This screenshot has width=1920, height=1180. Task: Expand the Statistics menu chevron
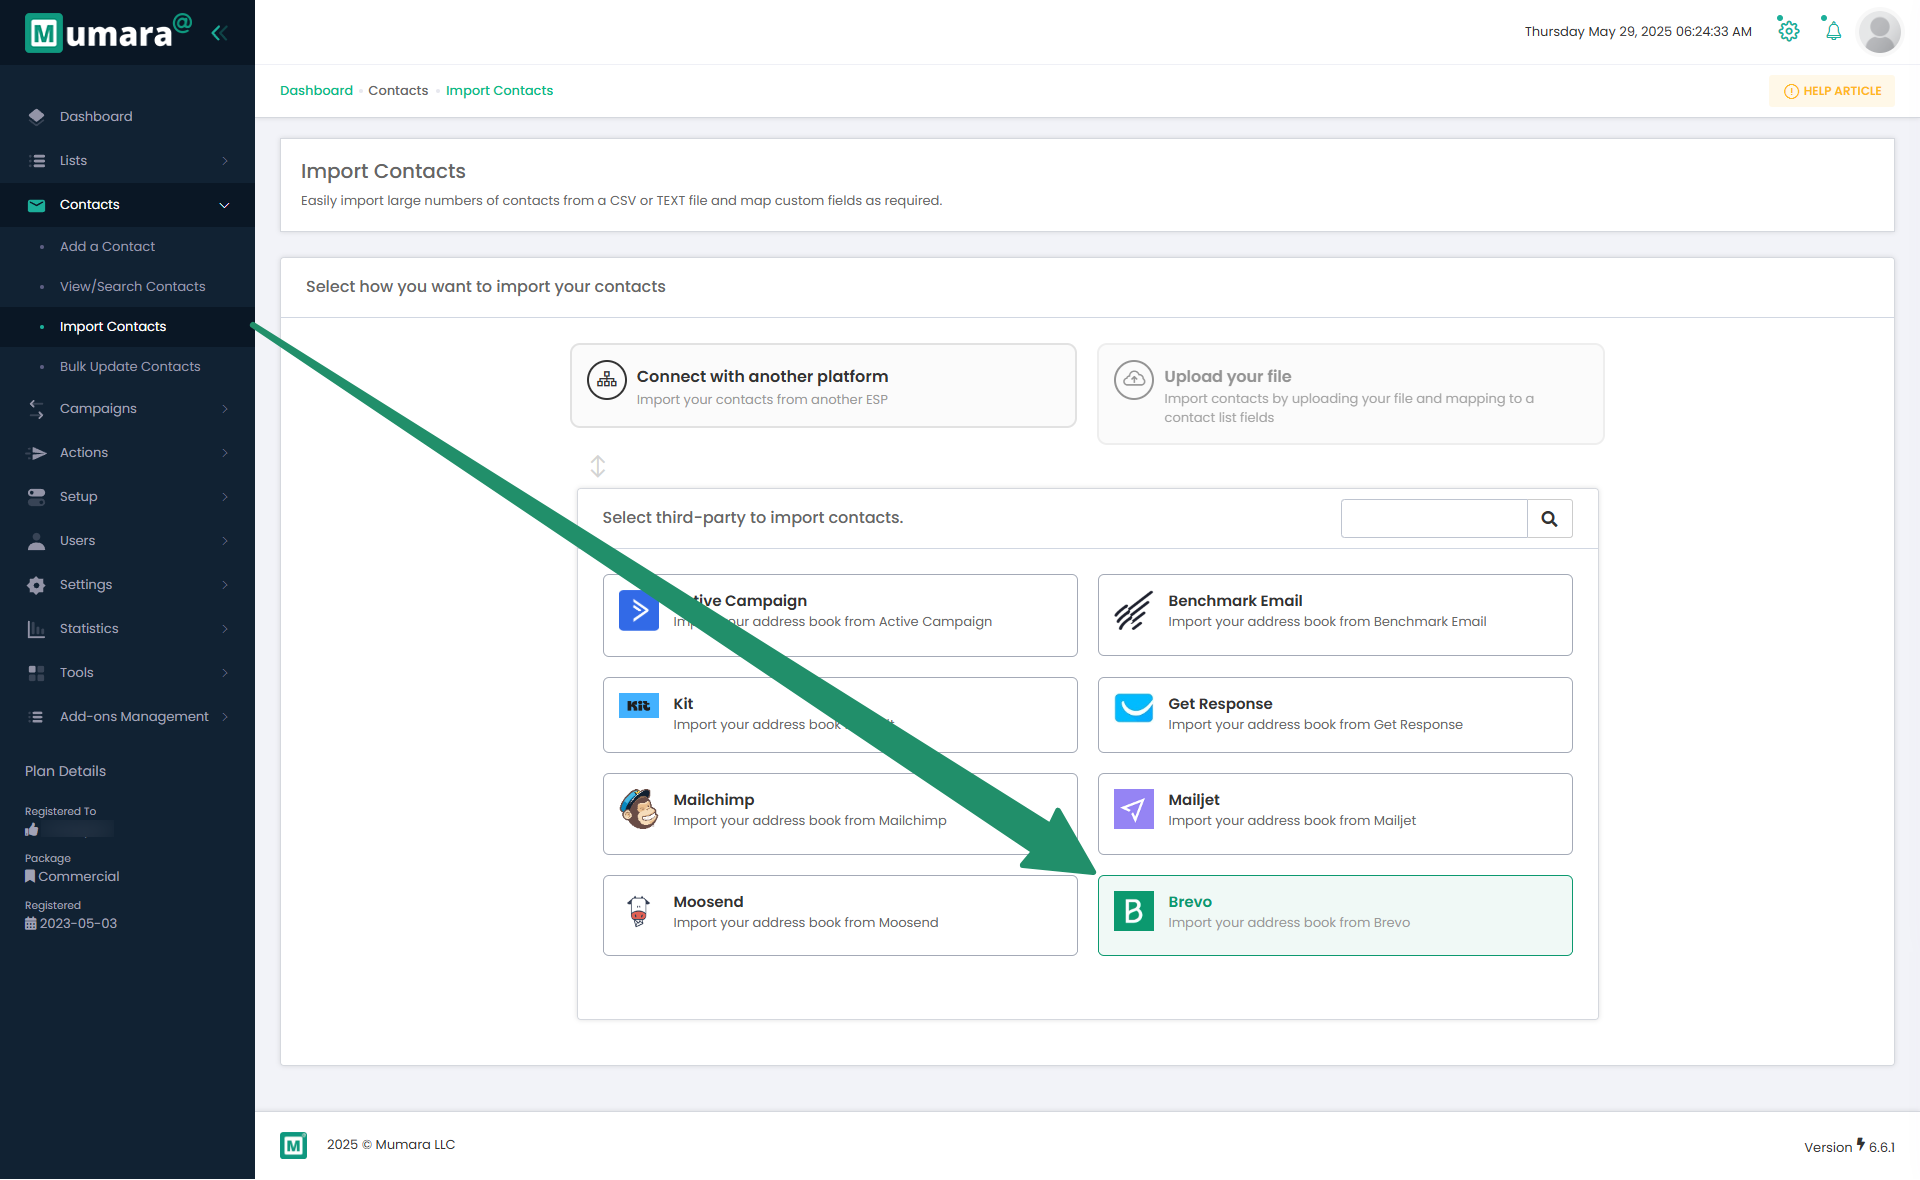click(225, 629)
